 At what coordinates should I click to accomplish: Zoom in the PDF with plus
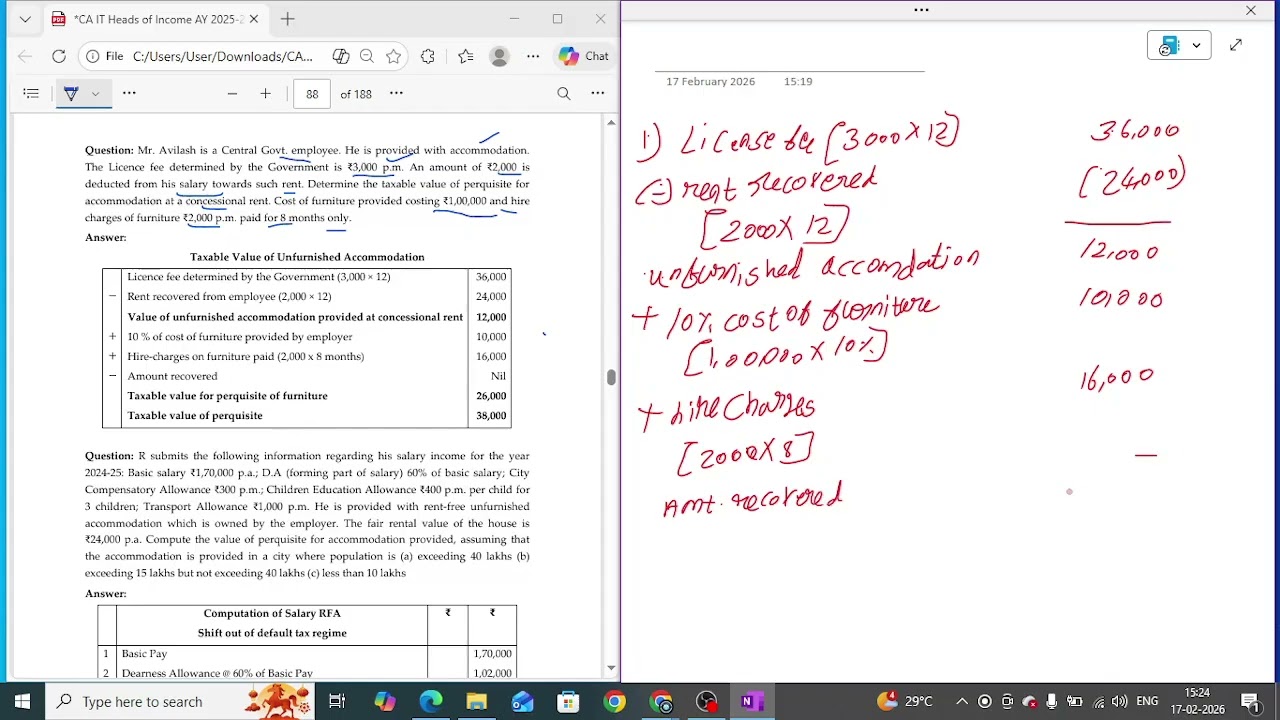pyautogui.click(x=265, y=93)
